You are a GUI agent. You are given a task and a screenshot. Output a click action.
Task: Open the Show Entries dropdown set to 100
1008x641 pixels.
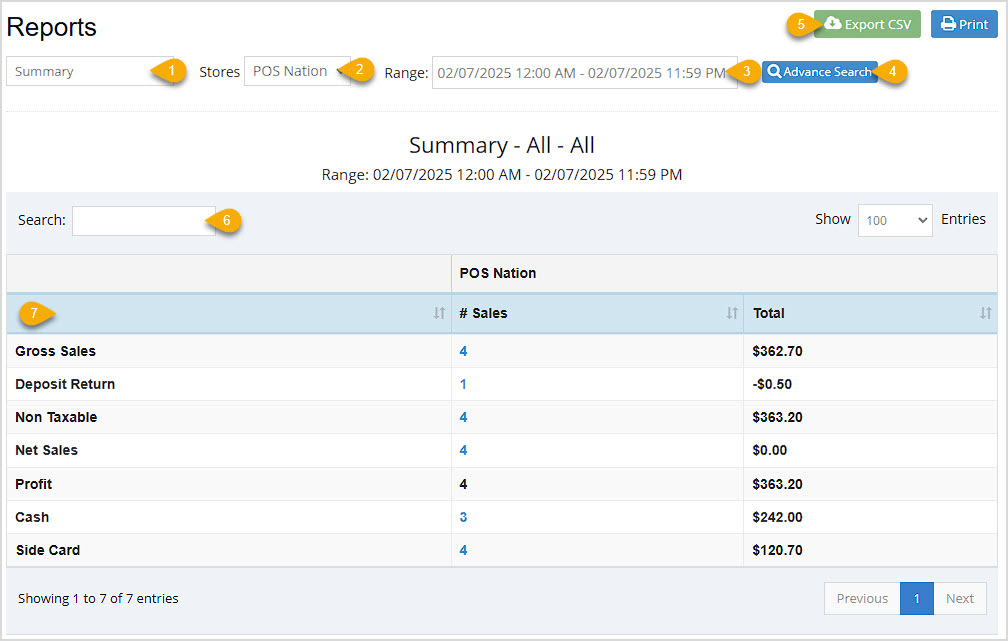coord(894,219)
